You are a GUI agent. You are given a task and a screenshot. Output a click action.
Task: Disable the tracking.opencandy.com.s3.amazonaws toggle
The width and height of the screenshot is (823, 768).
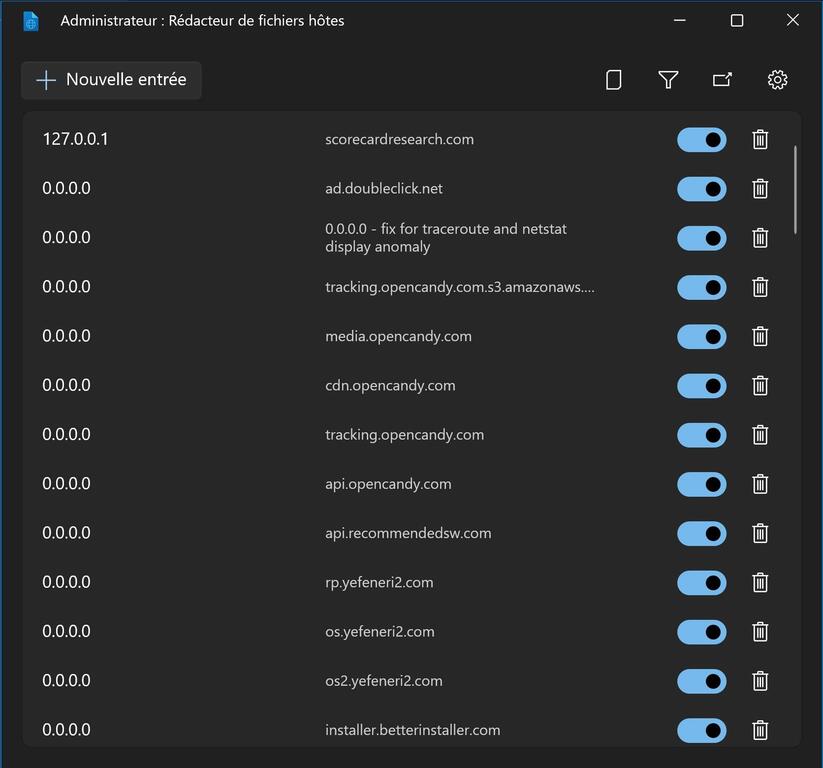pyautogui.click(x=702, y=287)
